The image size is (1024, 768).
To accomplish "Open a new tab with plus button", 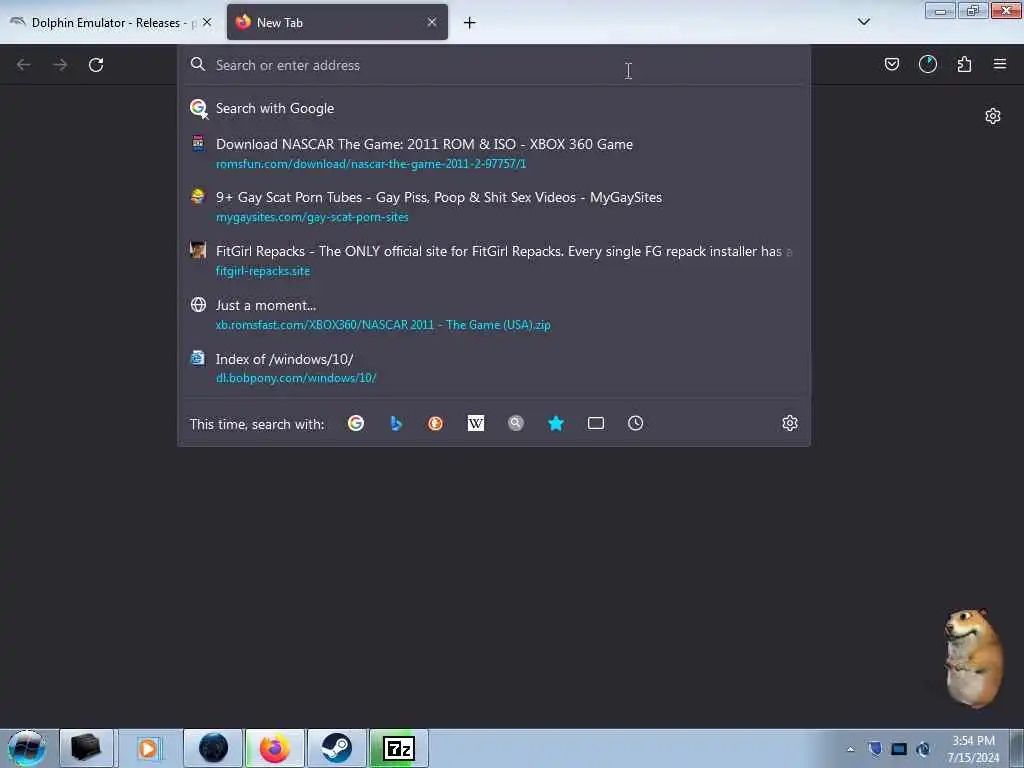I will (x=470, y=23).
